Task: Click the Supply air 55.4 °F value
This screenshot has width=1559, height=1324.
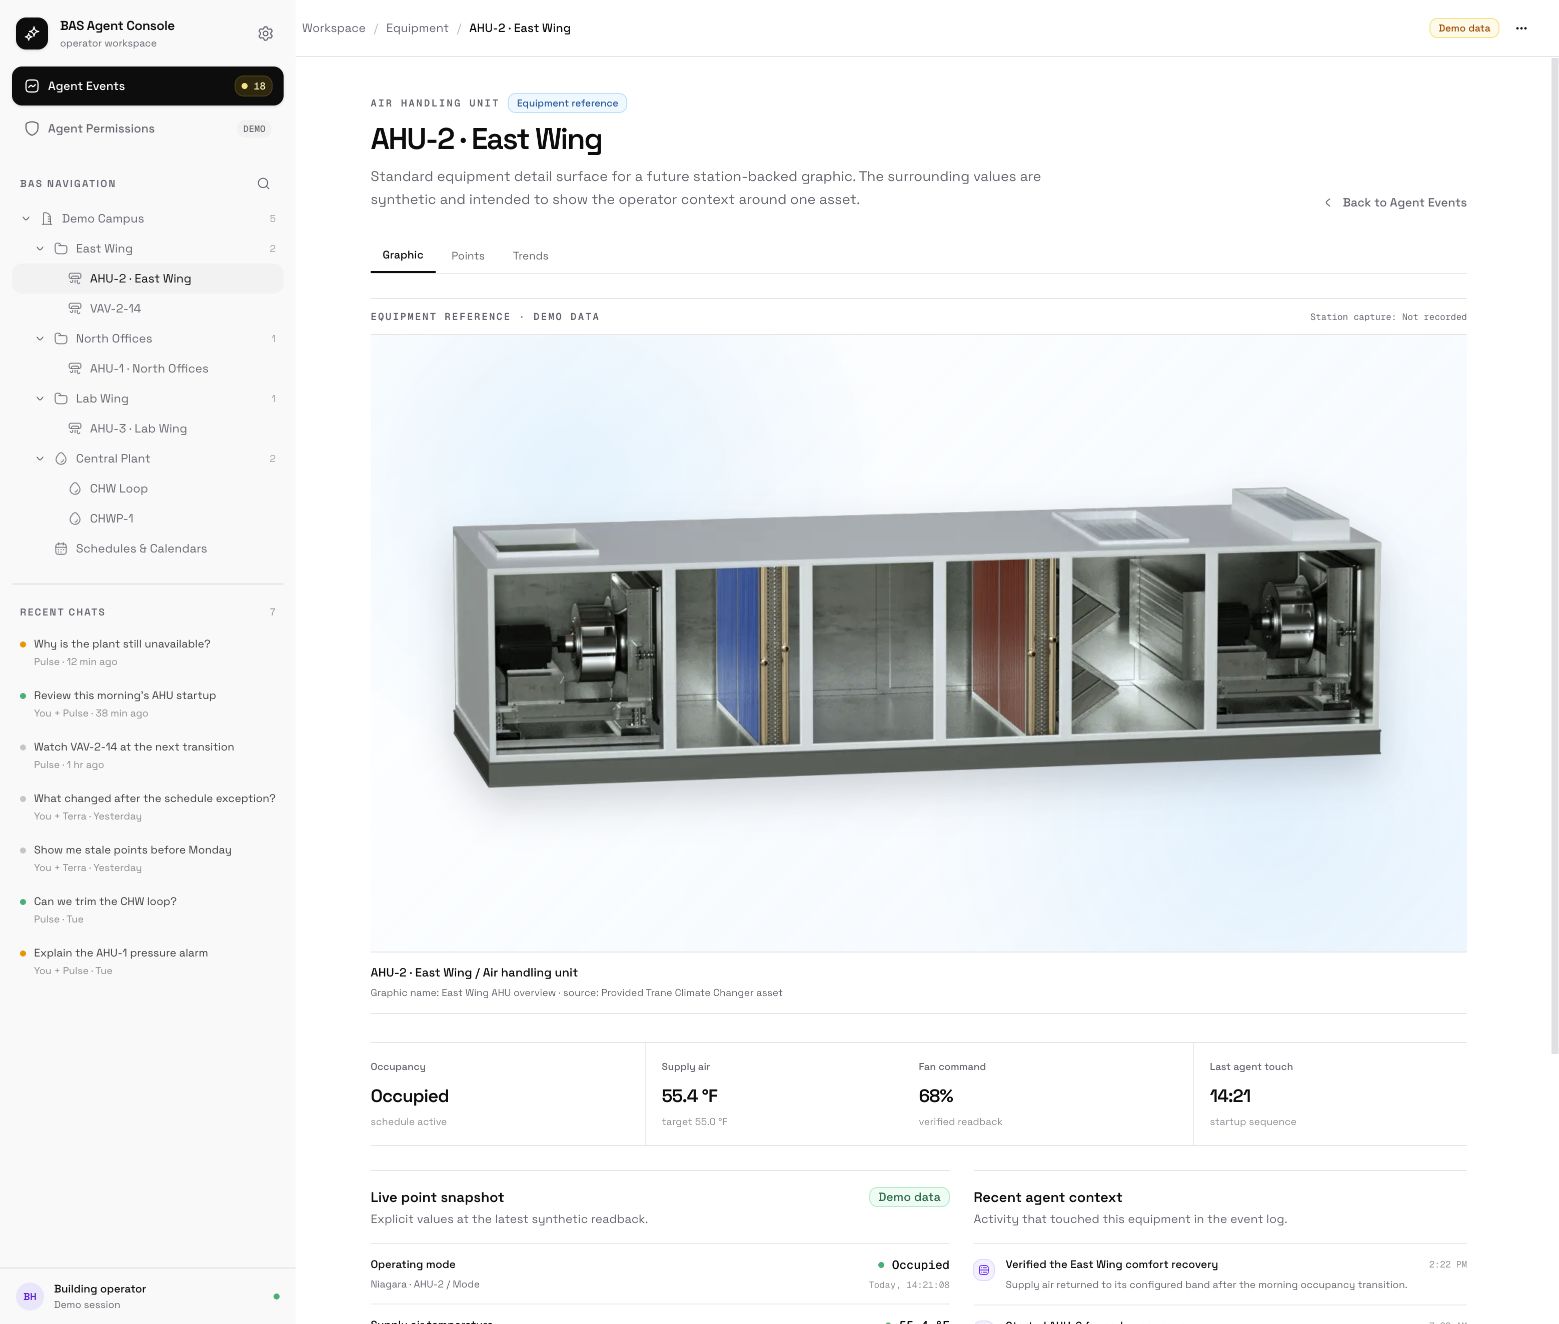Action: point(690,1097)
